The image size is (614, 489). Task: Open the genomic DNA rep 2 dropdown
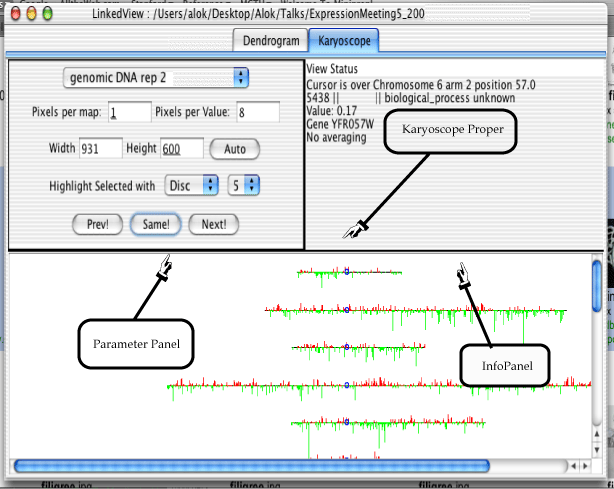click(156, 78)
